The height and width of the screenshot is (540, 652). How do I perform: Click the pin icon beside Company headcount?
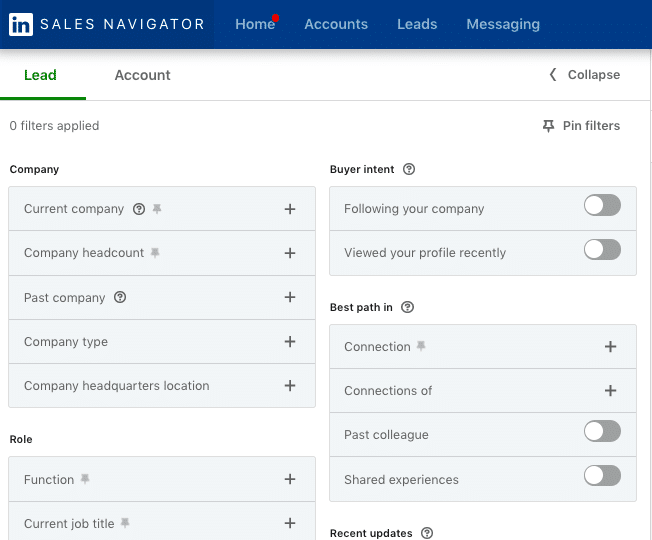[155, 253]
